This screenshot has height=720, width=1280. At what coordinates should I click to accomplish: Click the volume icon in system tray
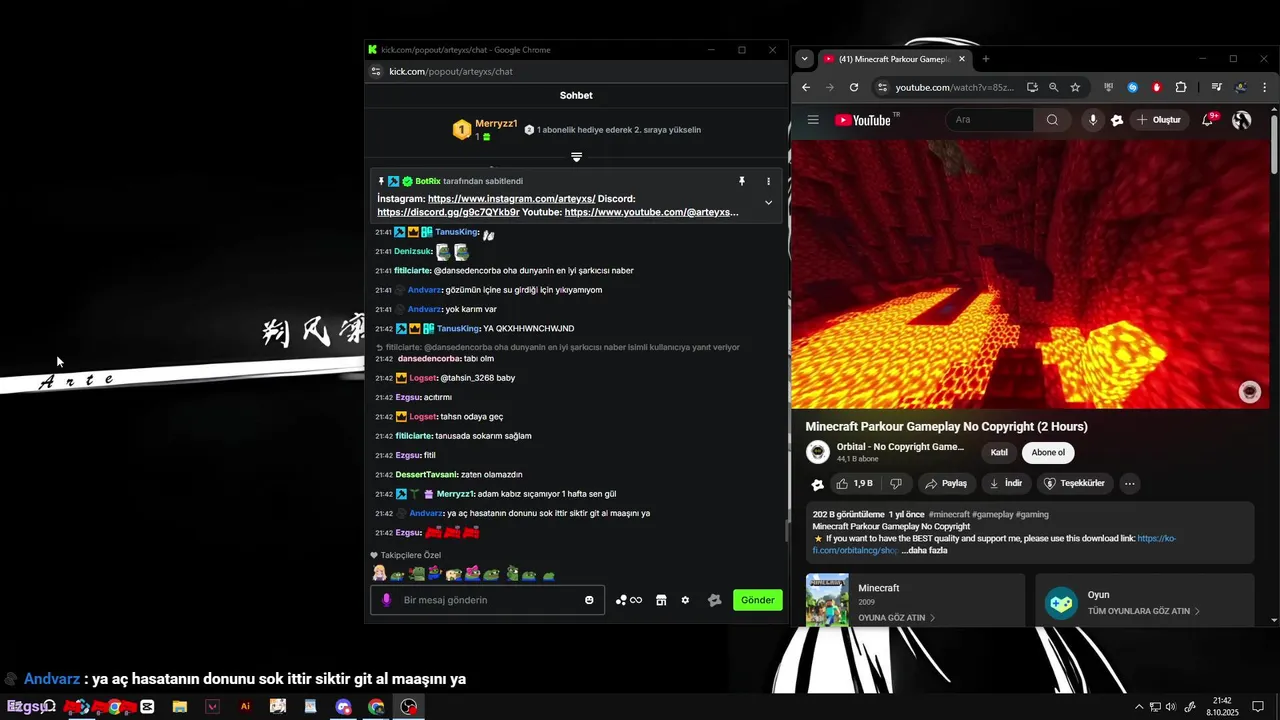[1171, 707]
